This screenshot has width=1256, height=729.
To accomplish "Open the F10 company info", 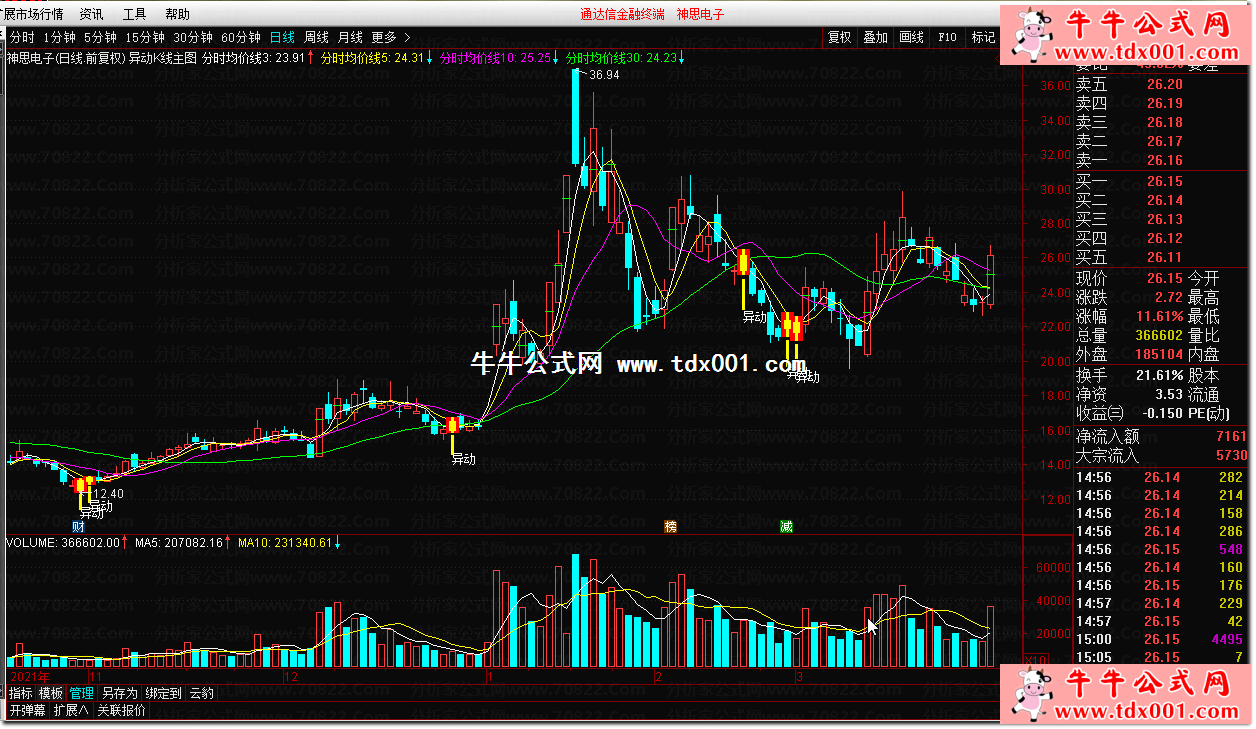I will pos(946,37).
